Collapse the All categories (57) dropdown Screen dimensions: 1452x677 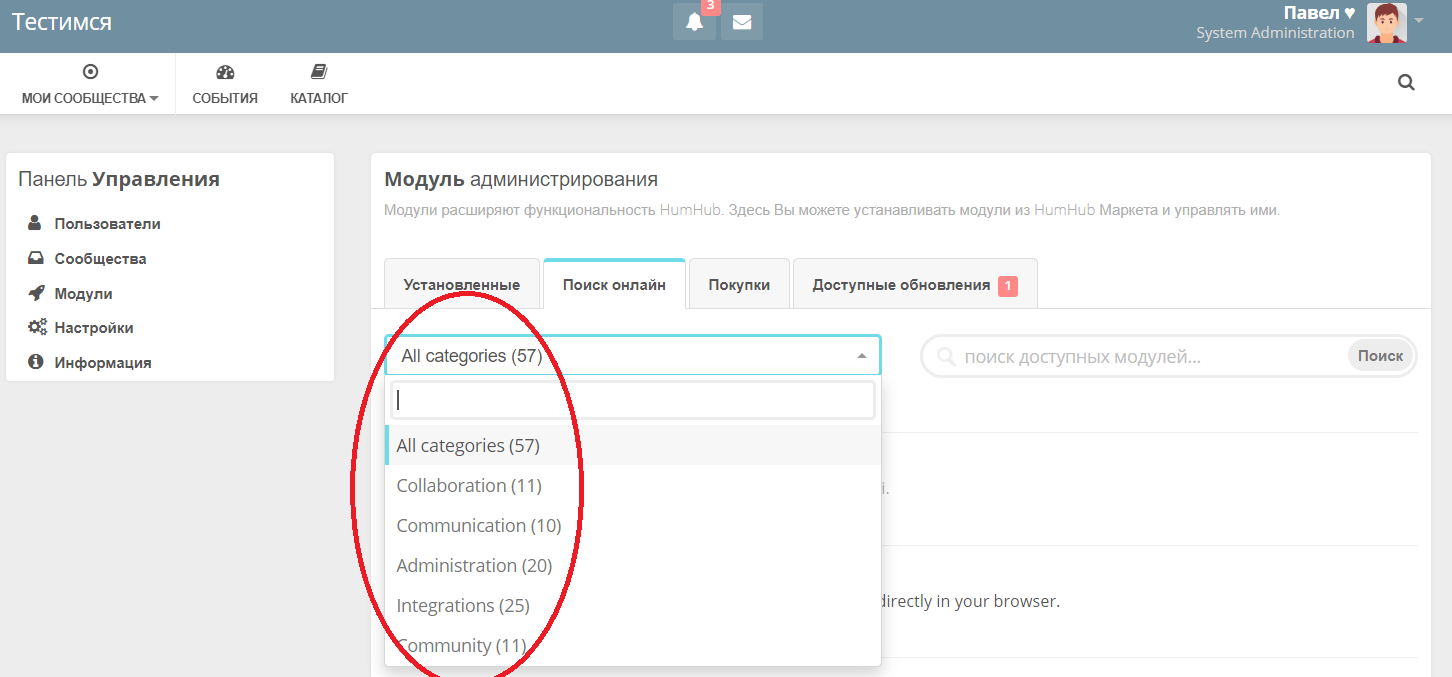pos(633,355)
